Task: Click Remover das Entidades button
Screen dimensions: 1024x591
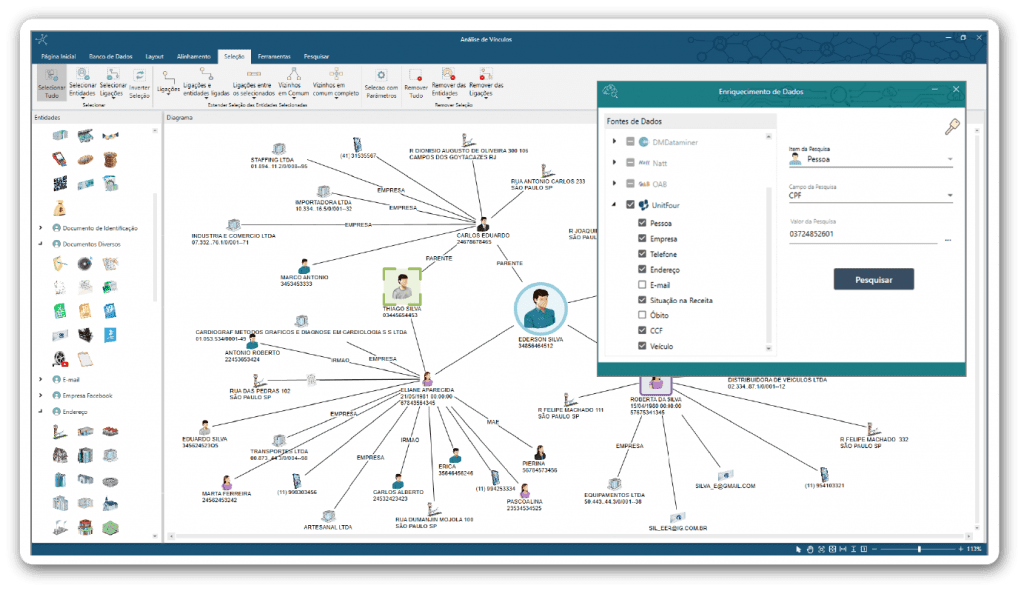Action: [448, 83]
